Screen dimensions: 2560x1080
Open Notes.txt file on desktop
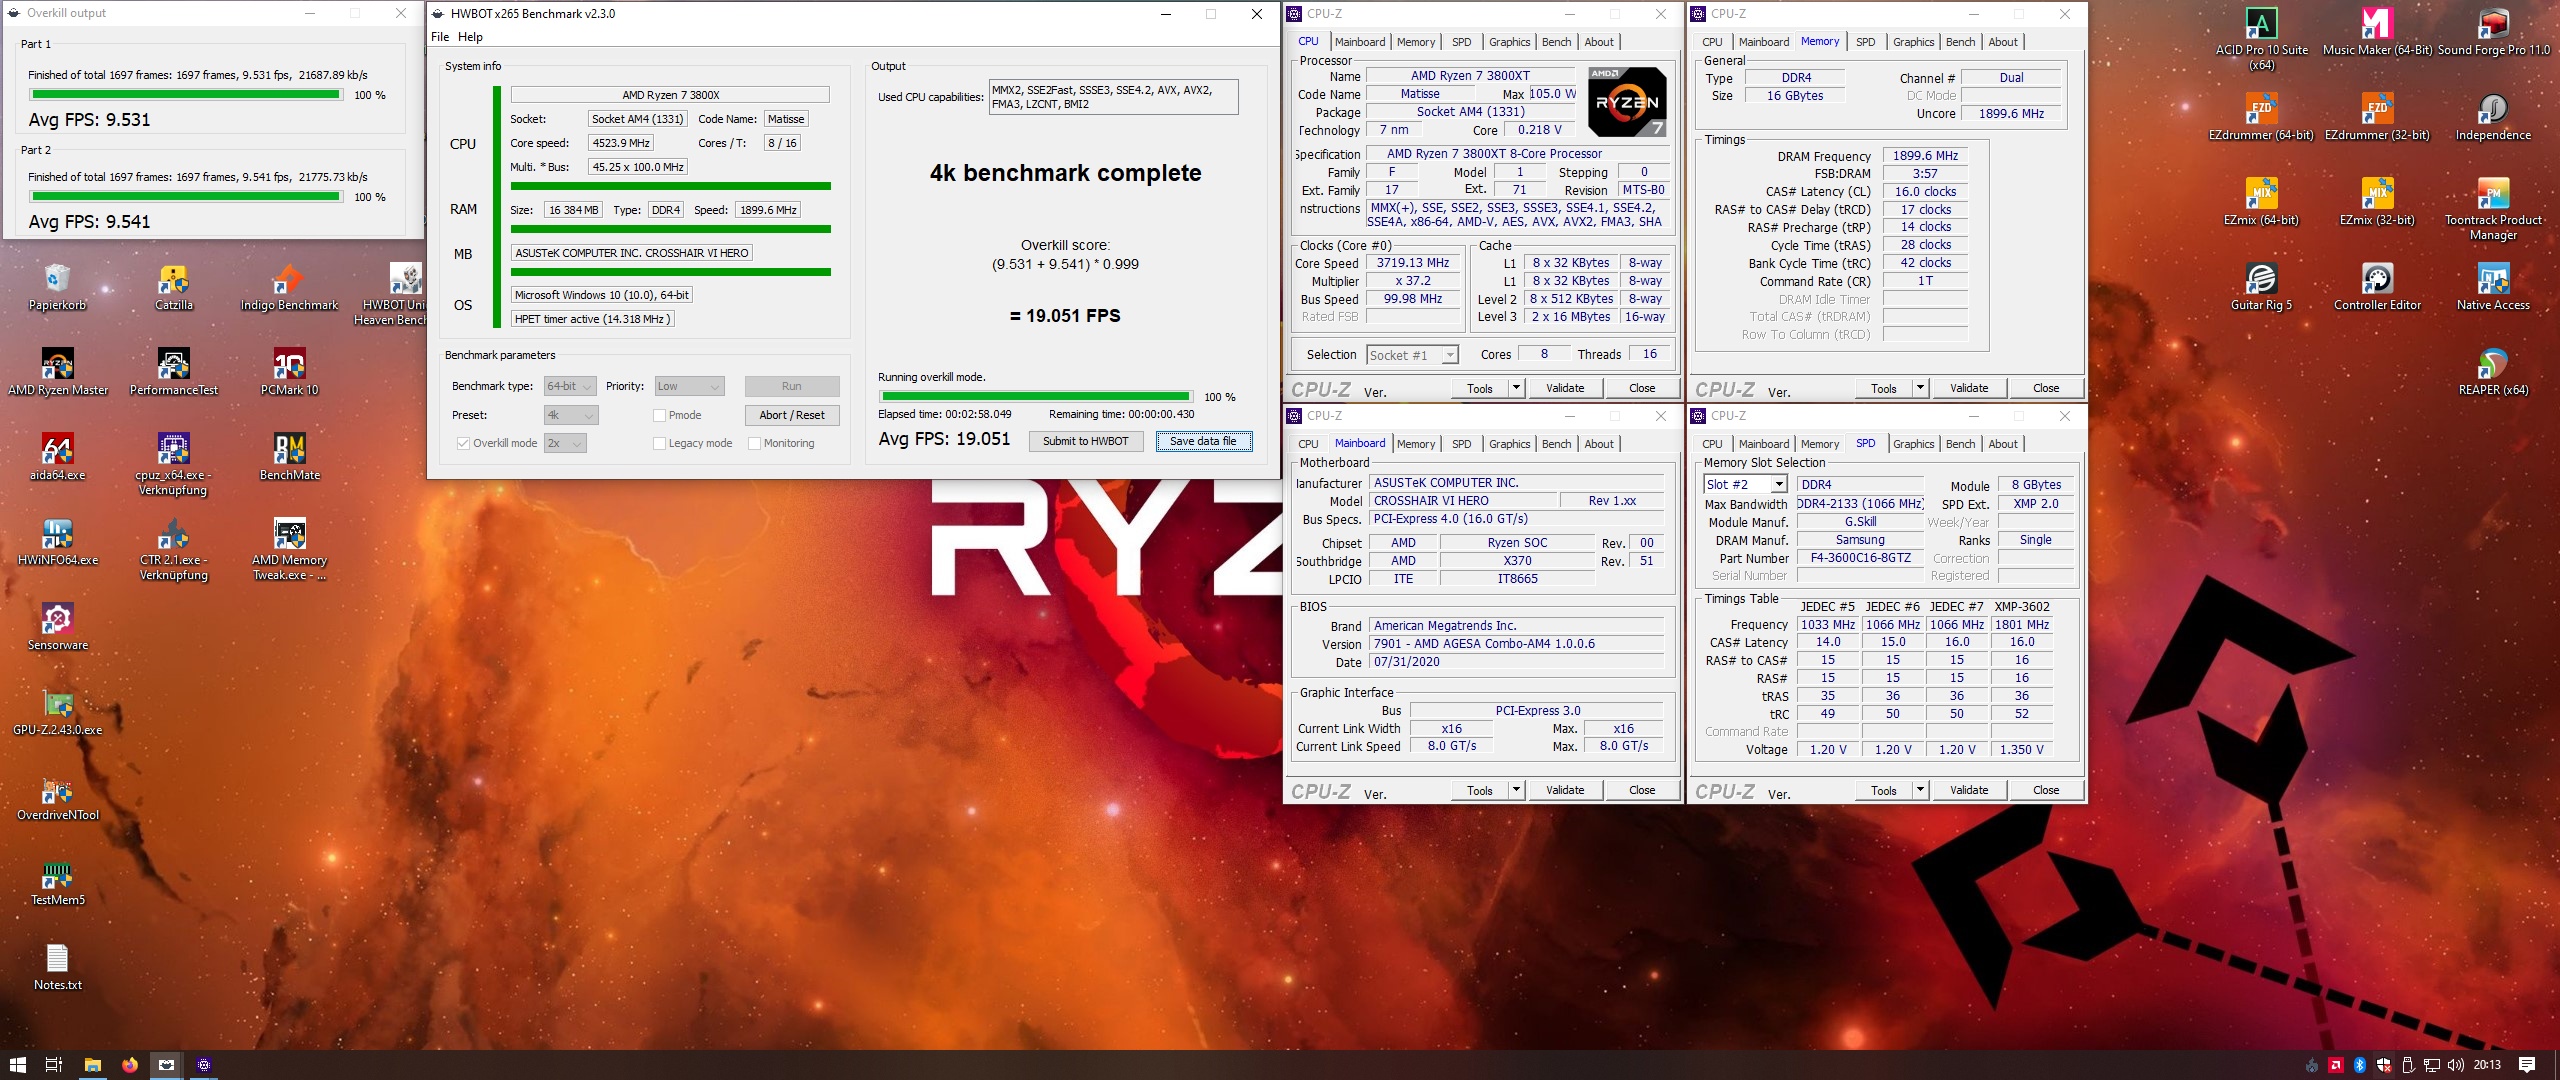tap(58, 967)
